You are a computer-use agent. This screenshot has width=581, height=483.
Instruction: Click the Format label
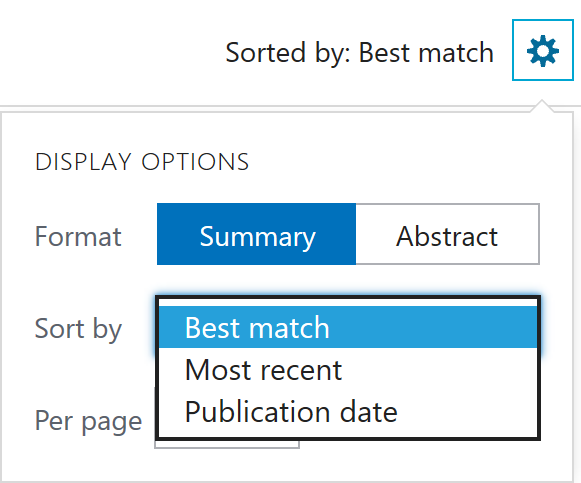click(78, 236)
